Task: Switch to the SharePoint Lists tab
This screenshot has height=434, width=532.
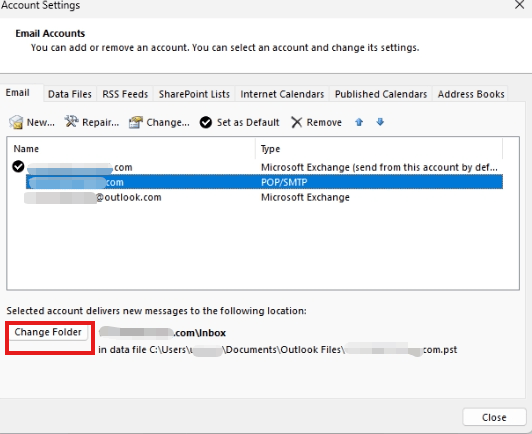Action: coord(194,94)
